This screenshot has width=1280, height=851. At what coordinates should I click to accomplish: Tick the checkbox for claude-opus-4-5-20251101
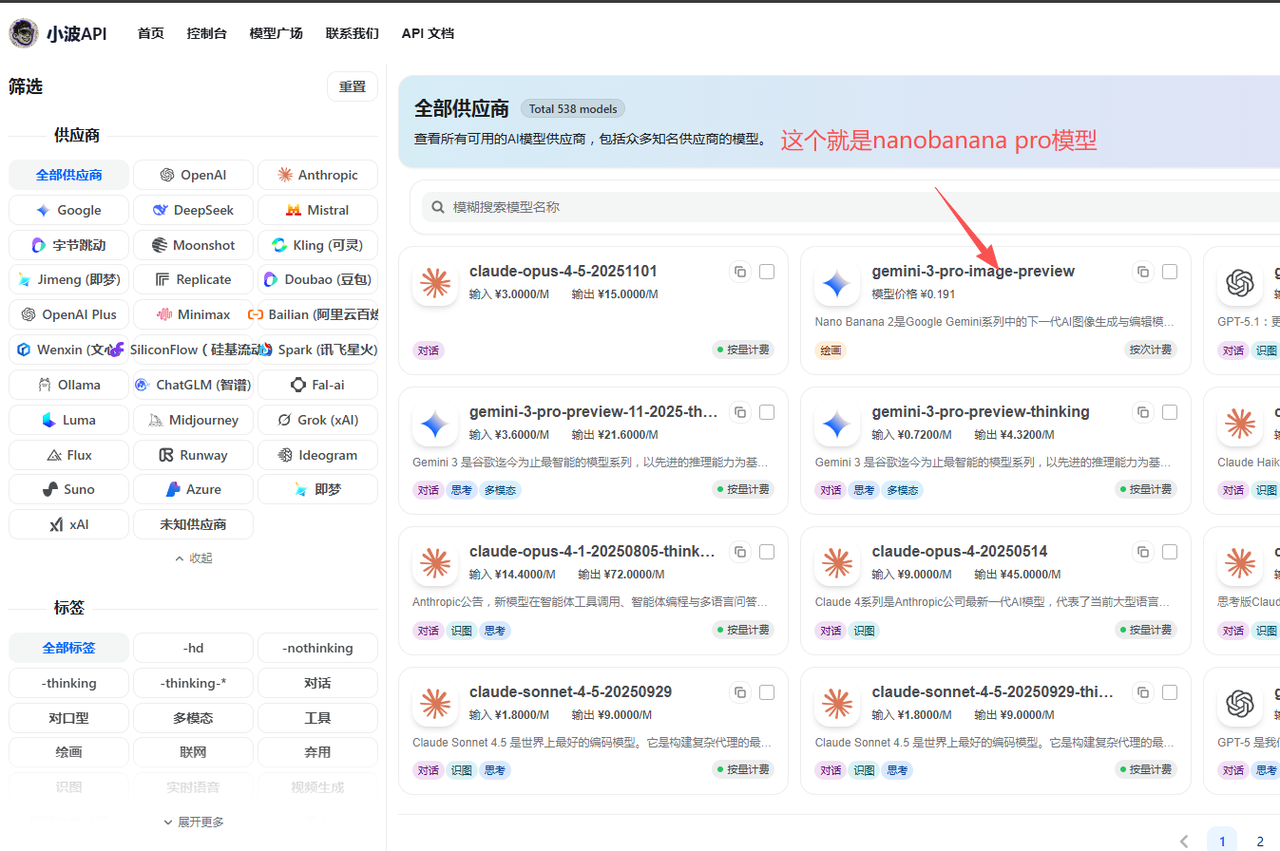tap(767, 272)
